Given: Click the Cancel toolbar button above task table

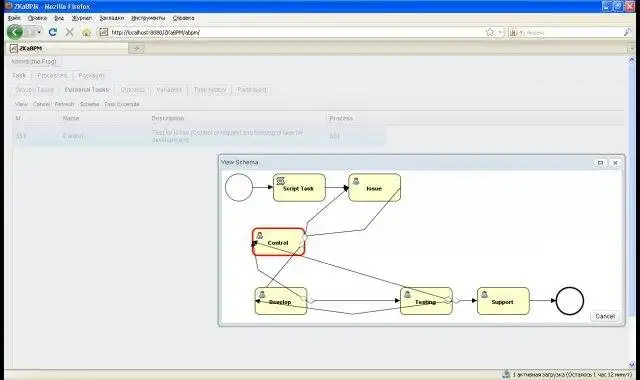Looking at the screenshot, I should (x=41, y=104).
